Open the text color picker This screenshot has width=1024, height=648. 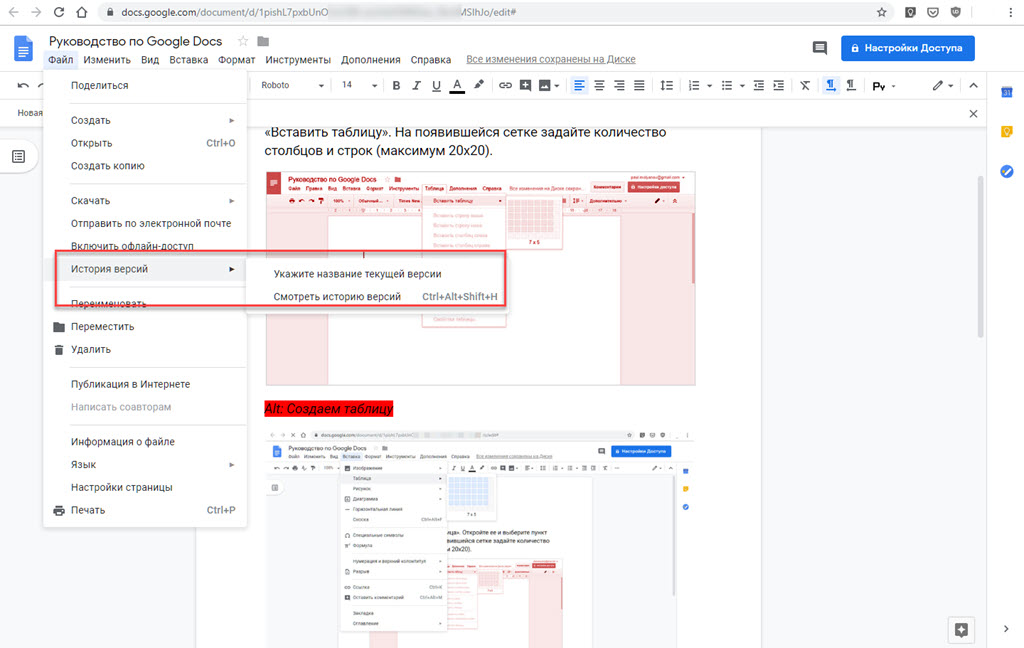click(x=457, y=86)
